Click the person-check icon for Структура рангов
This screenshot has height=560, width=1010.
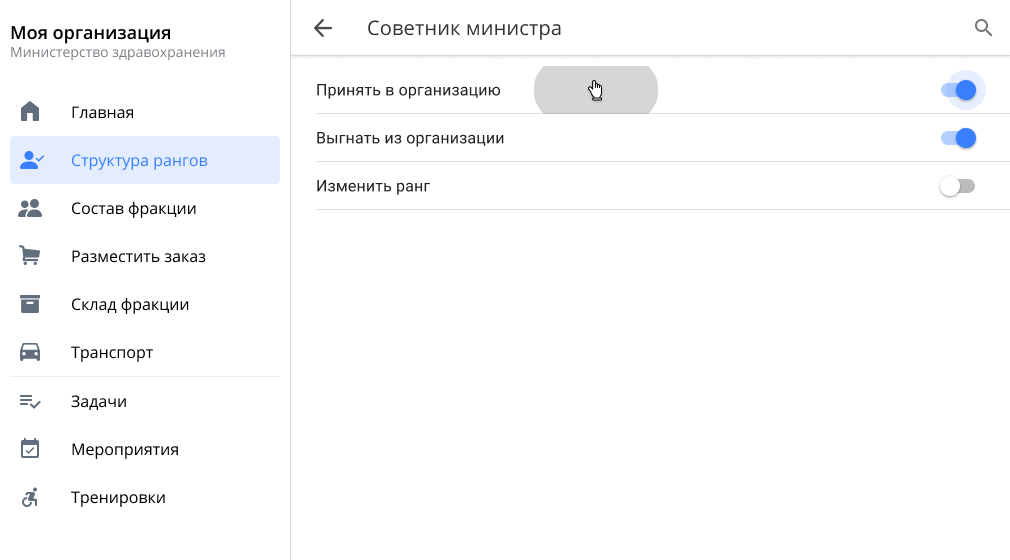point(31,160)
